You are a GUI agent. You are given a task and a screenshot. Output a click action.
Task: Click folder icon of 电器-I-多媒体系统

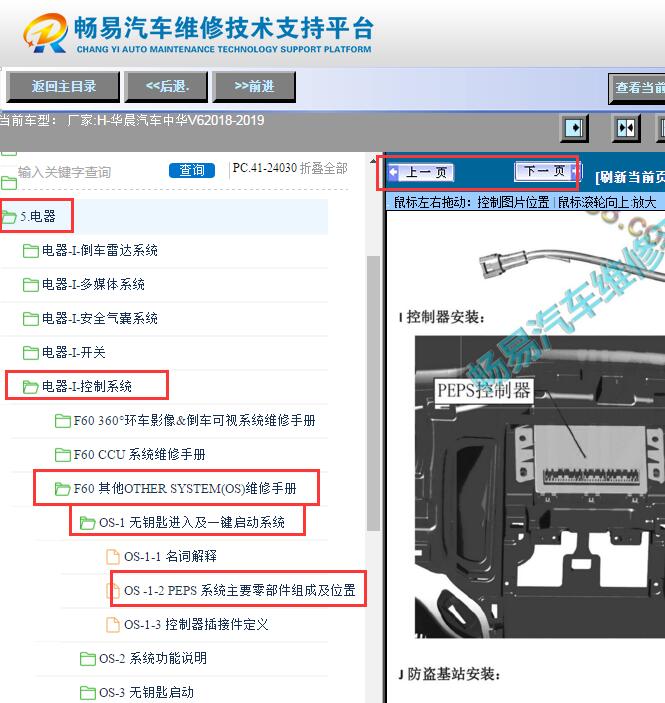coord(30,285)
